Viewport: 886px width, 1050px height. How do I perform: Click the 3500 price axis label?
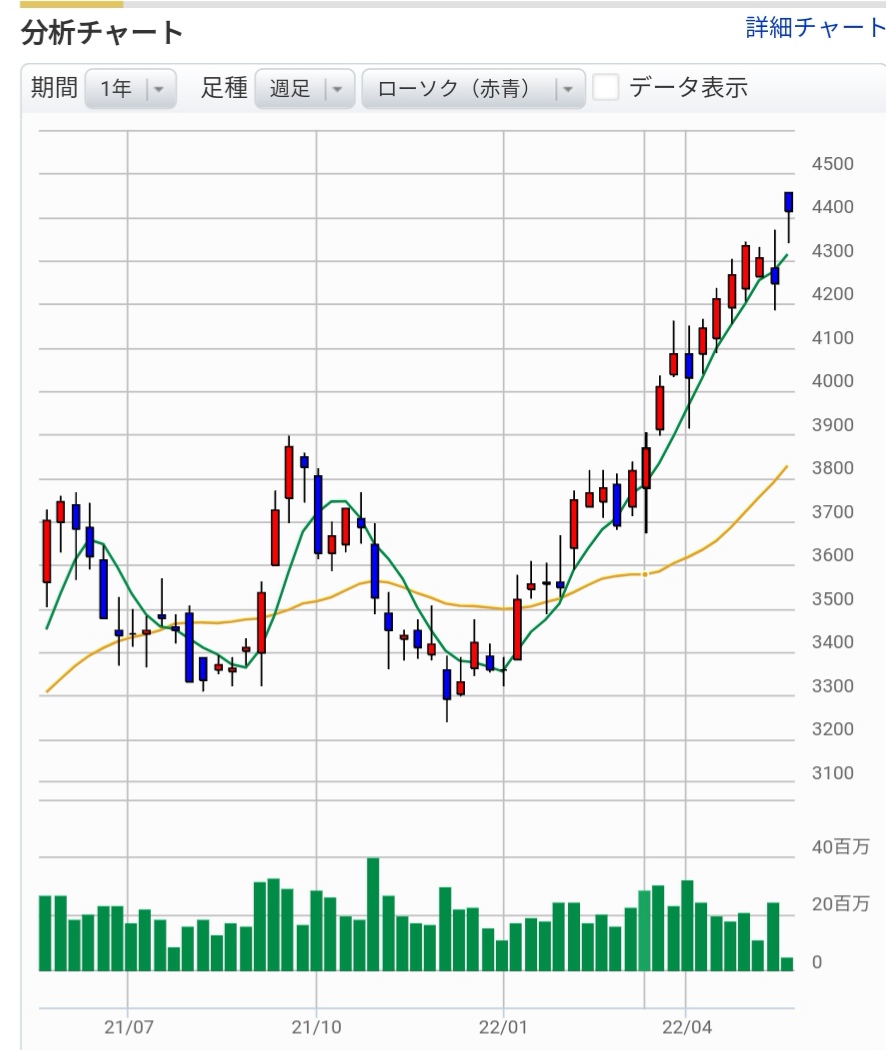coord(832,599)
